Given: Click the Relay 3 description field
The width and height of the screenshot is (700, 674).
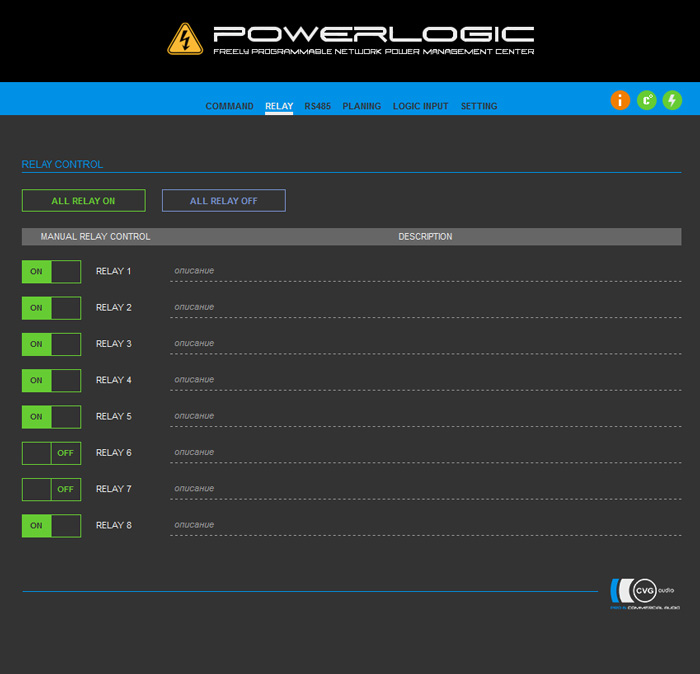Looking at the screenshot, I should coord(425,344).
